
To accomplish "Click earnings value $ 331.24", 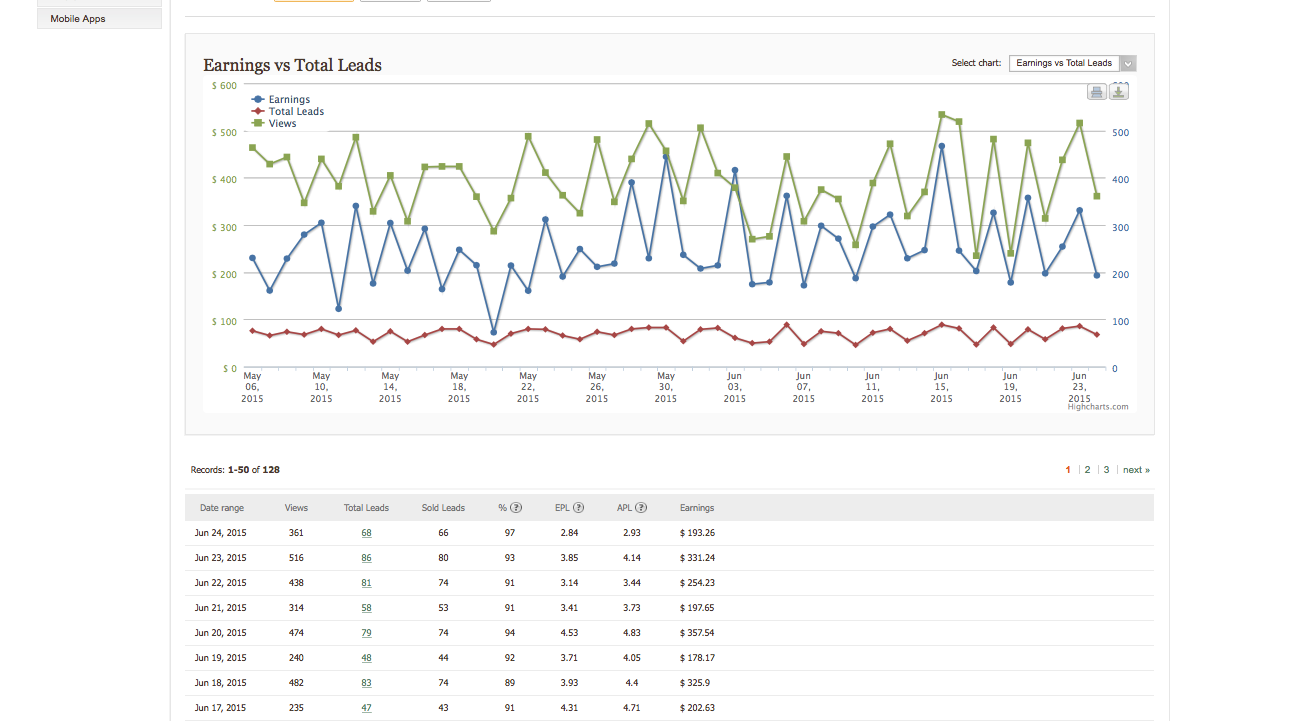I will [x=697, y=558].
